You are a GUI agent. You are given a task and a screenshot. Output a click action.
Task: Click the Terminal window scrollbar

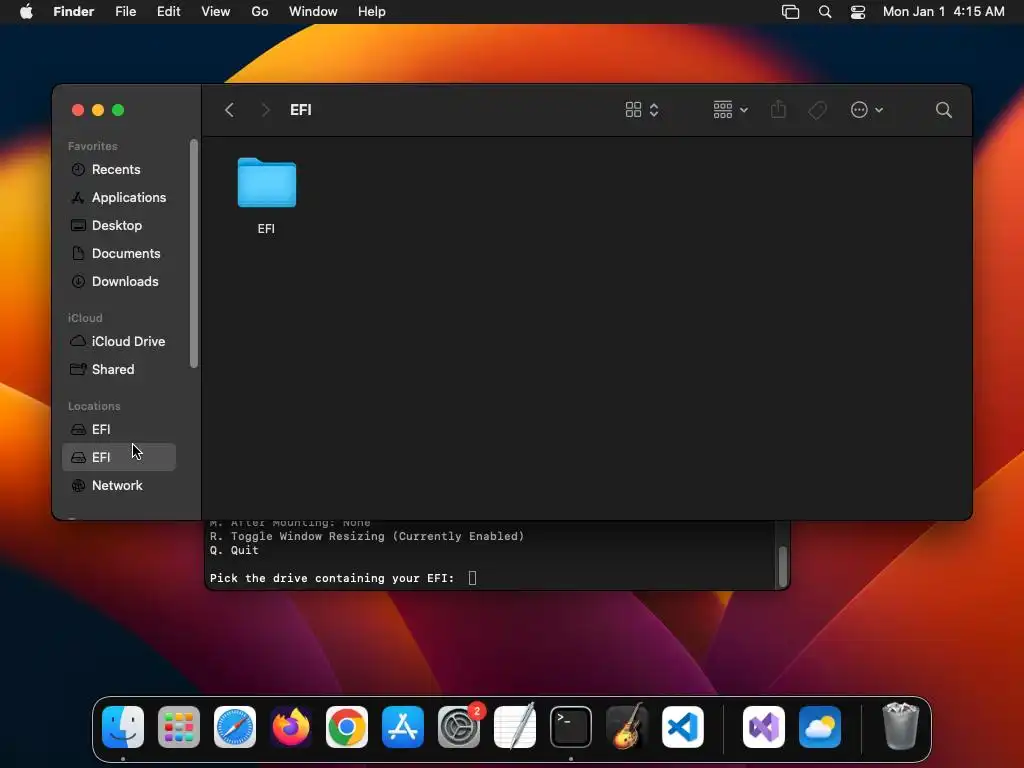click(782, 566)
